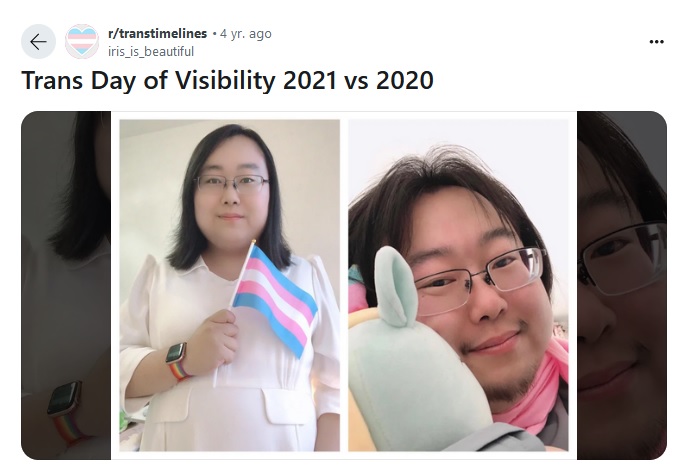
Task: Click the white divider between both photos
Action: [344, 285]
